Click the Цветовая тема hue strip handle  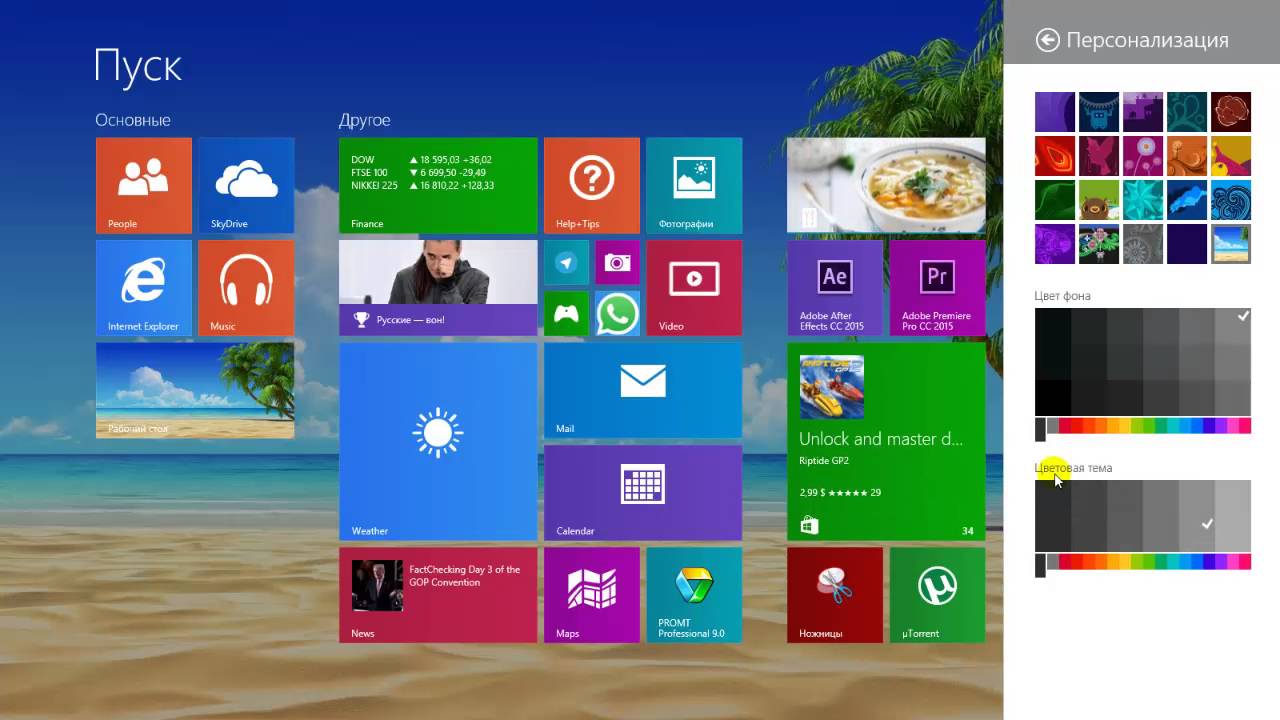[1040, 566]
